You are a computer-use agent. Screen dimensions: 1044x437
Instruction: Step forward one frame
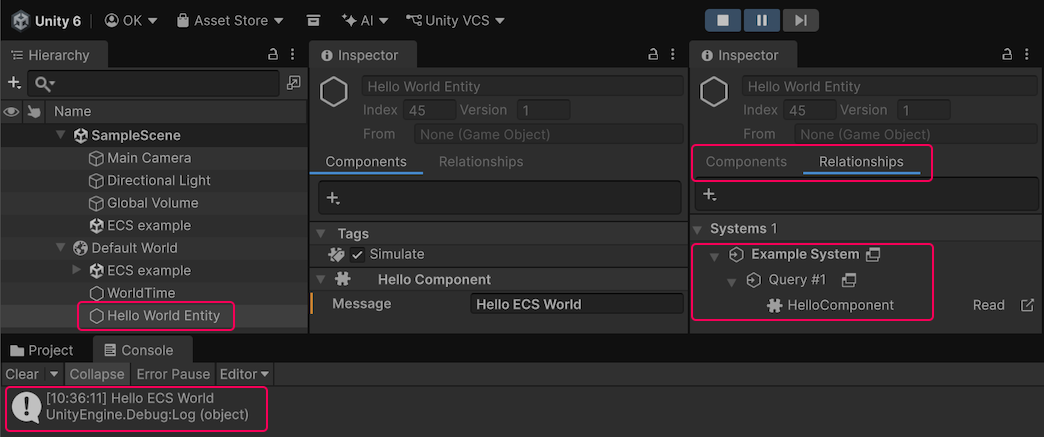[x=800, y=21]
